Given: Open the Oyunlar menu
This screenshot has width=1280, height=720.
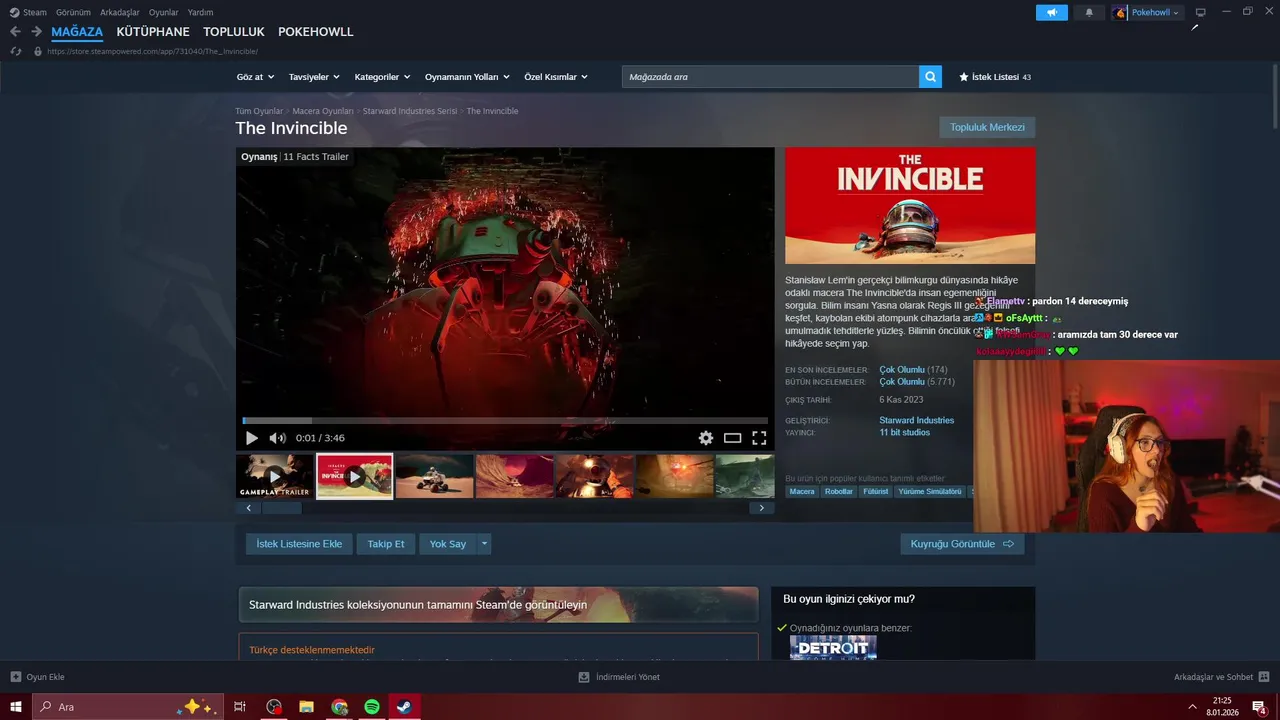Looking at the screenshot, I should (x=163, y=12).
